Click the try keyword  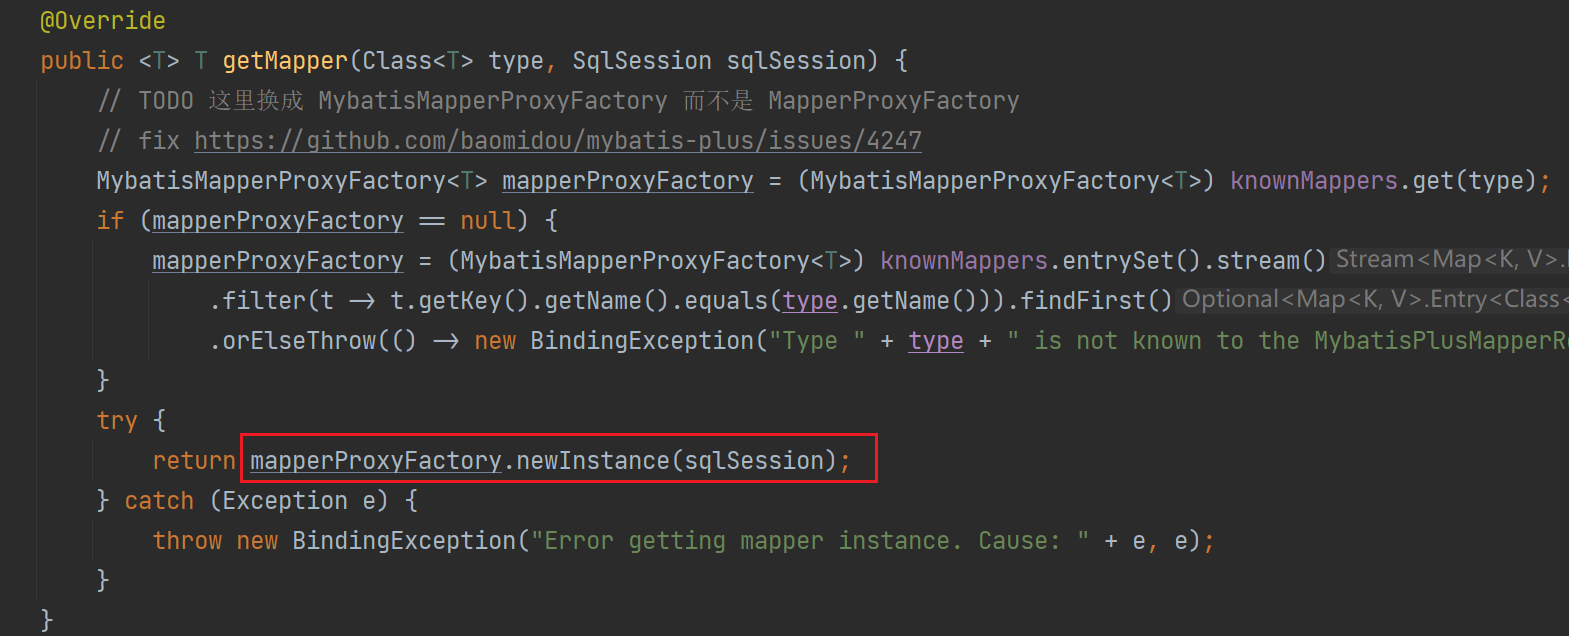point(117,421)
